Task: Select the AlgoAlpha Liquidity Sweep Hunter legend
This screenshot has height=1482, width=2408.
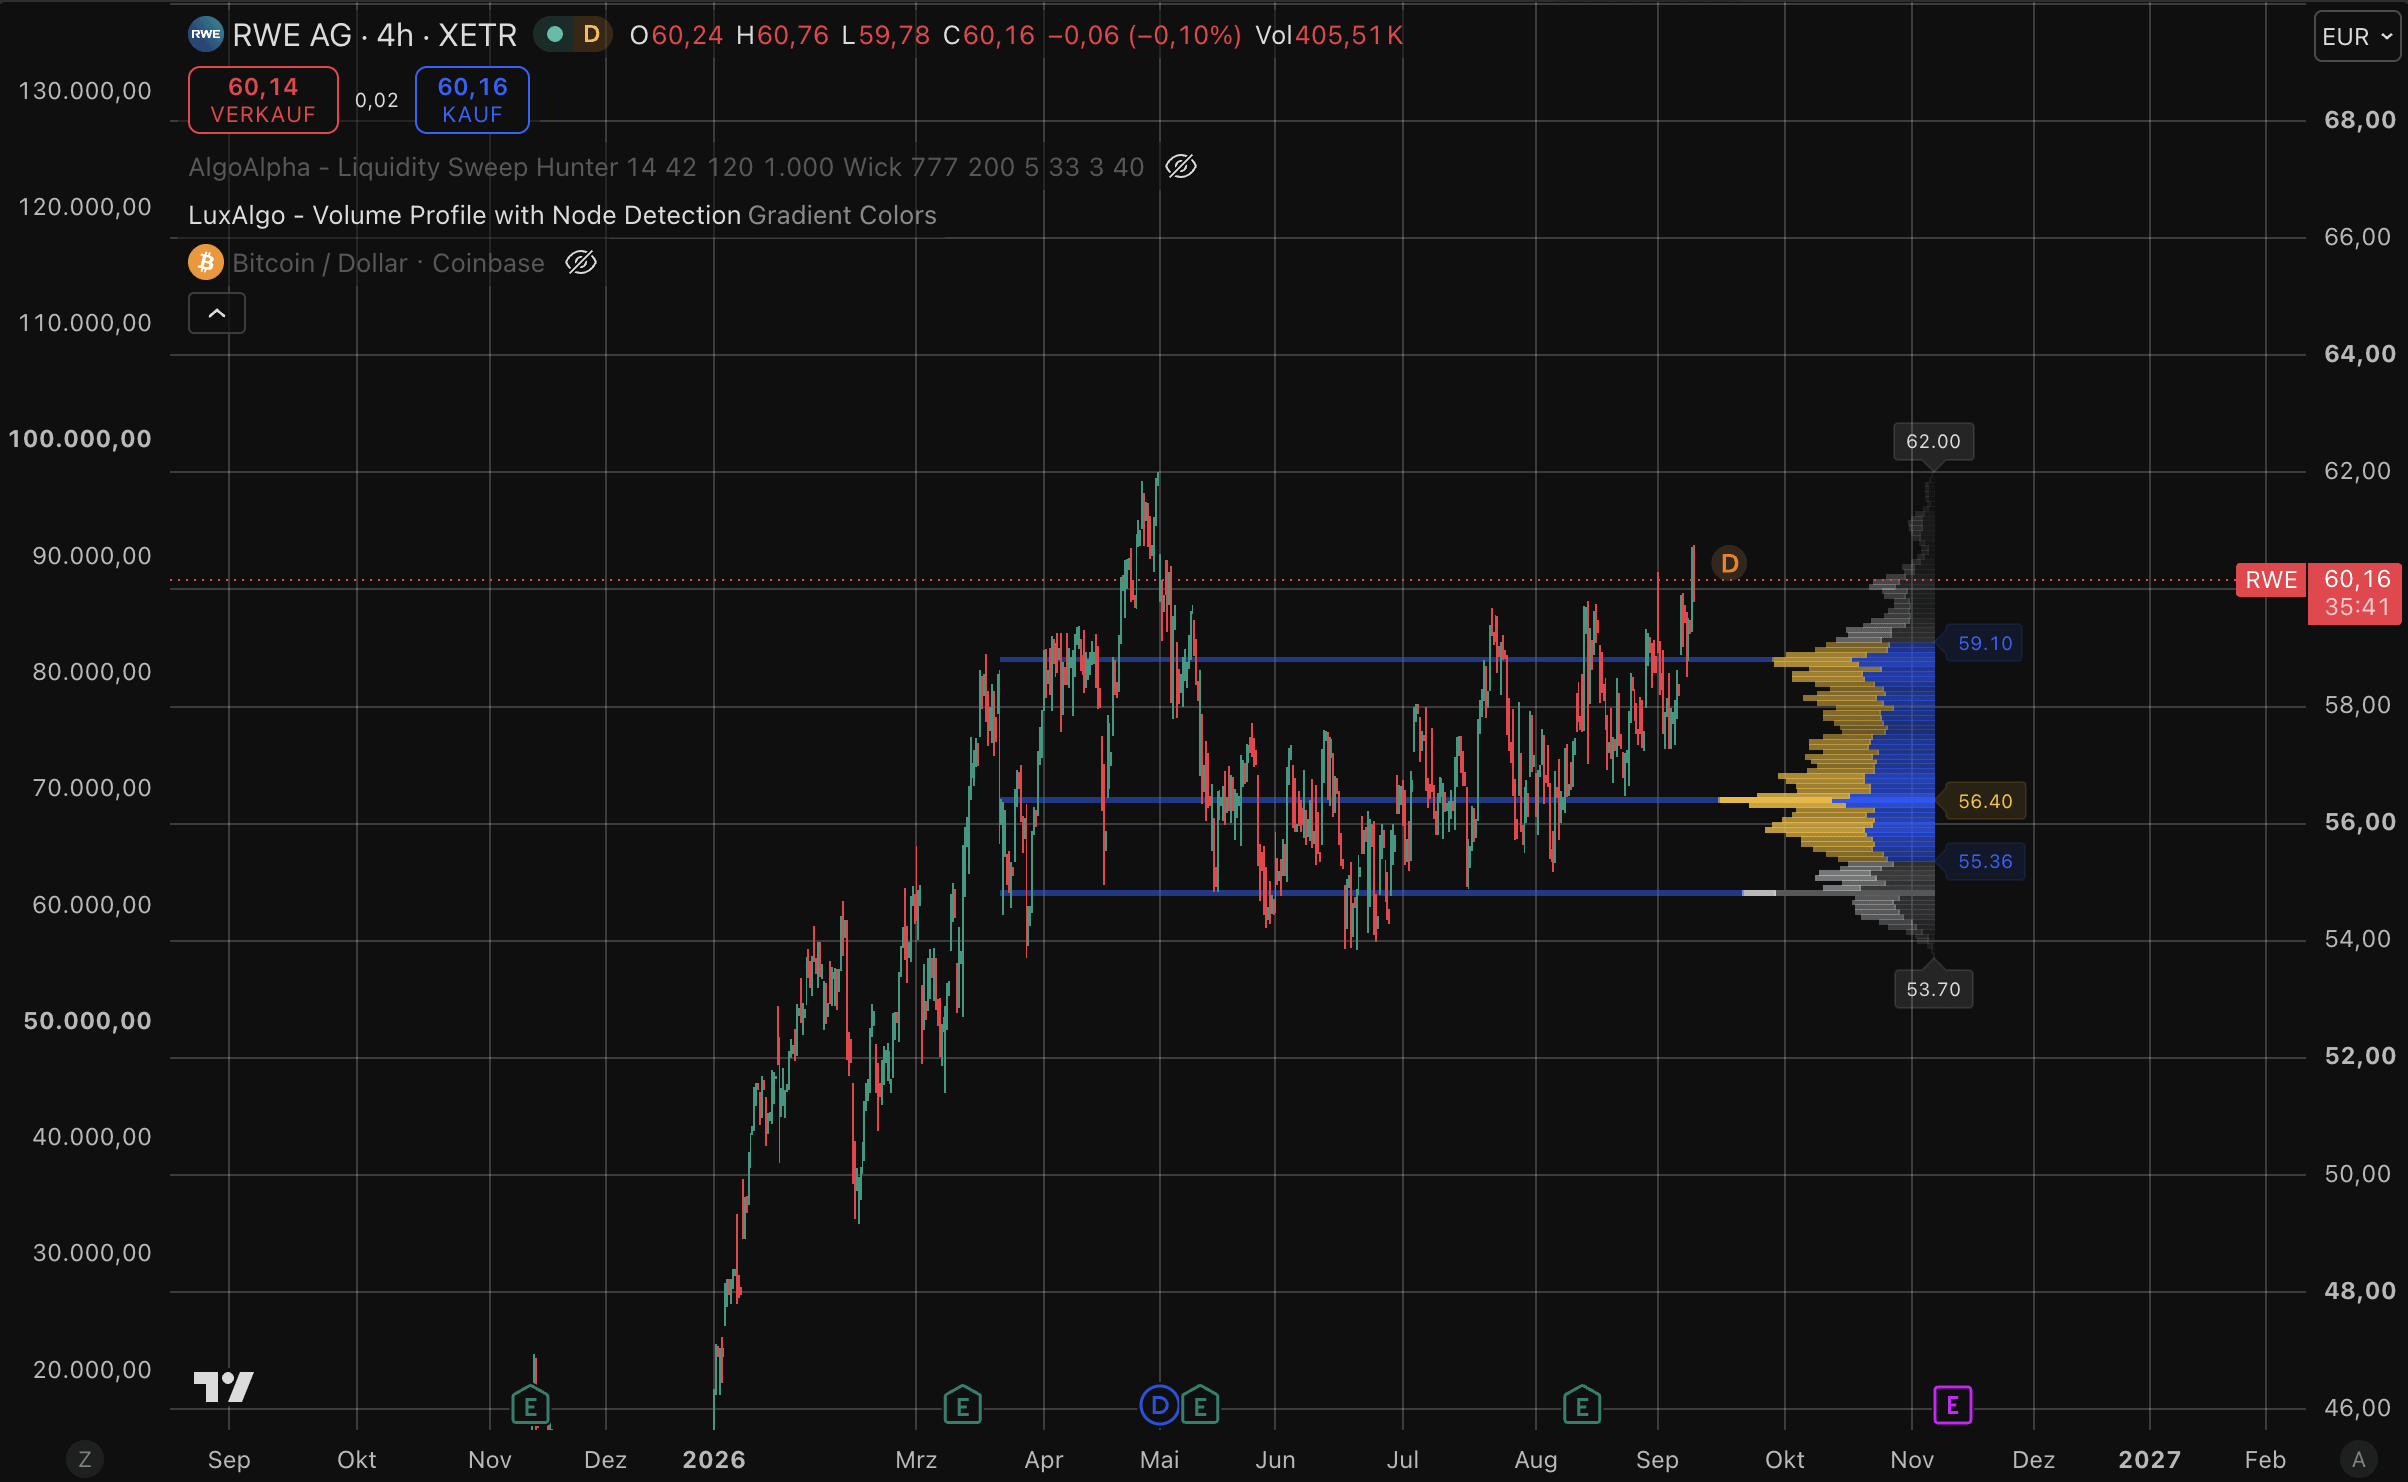Action: click(666, 167)
